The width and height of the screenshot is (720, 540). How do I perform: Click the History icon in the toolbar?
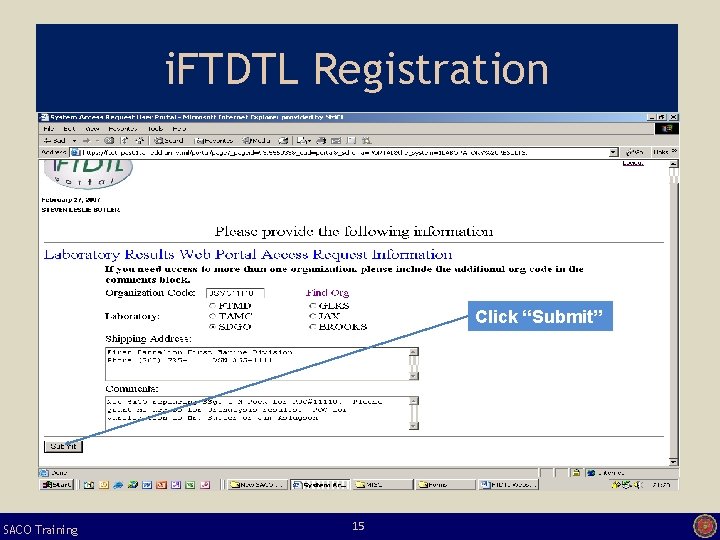pyautogui.click(x=283, y=141)
